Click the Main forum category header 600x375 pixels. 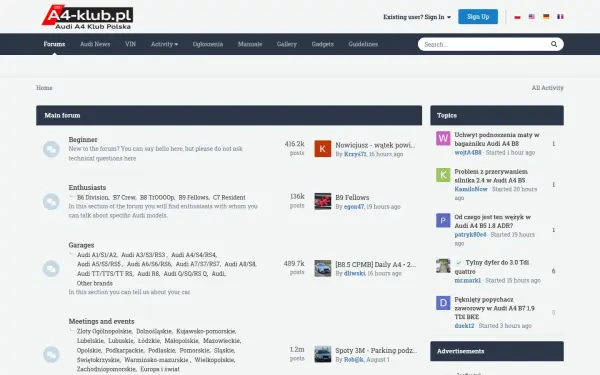coord(229,115)
